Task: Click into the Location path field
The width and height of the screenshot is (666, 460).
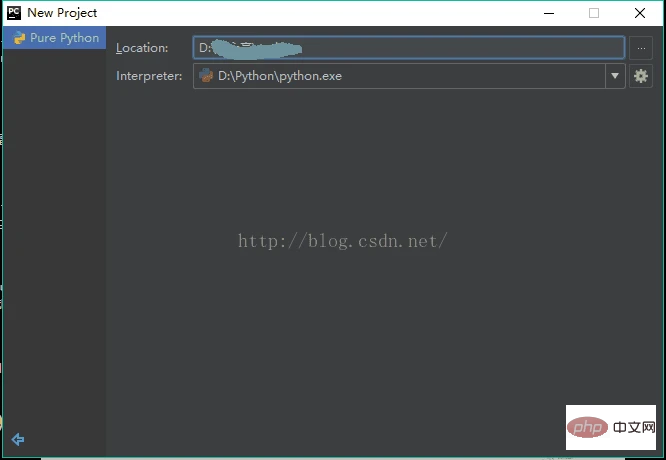Action: (408, 47)
